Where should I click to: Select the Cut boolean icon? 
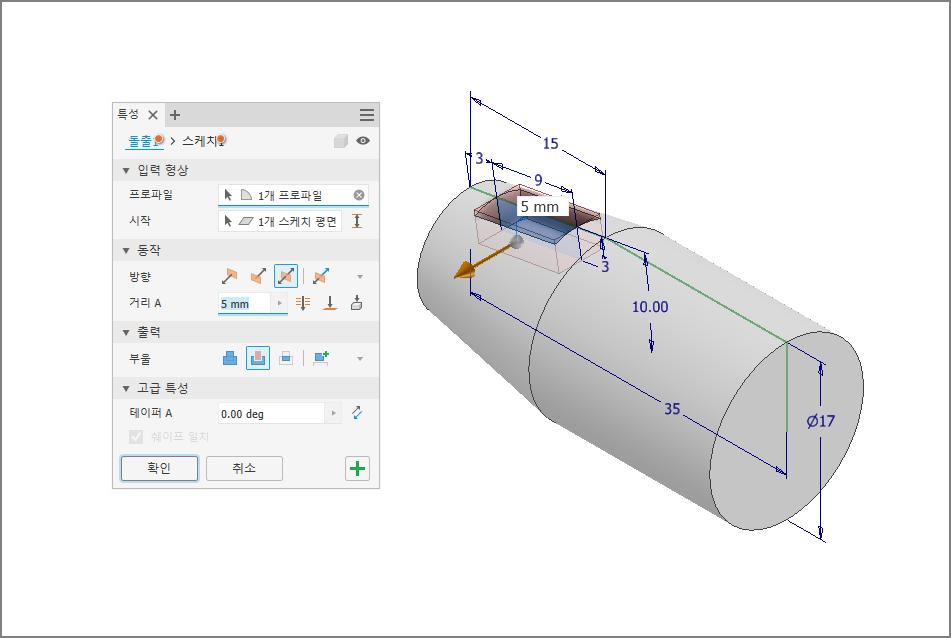(258, 358)
